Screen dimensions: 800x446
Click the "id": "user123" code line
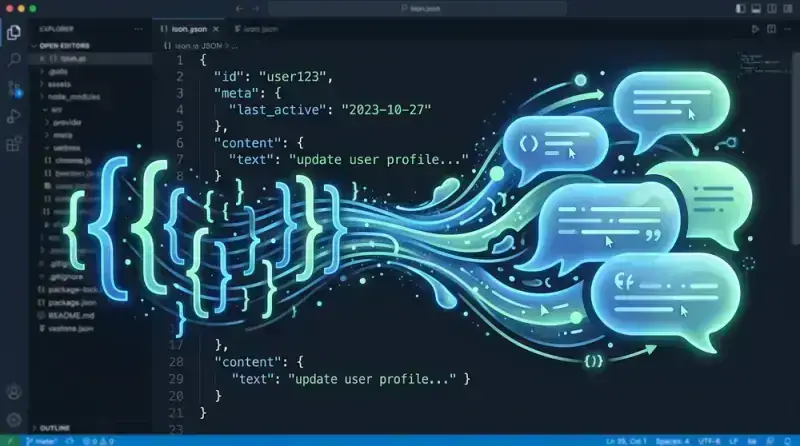[273, 77]
